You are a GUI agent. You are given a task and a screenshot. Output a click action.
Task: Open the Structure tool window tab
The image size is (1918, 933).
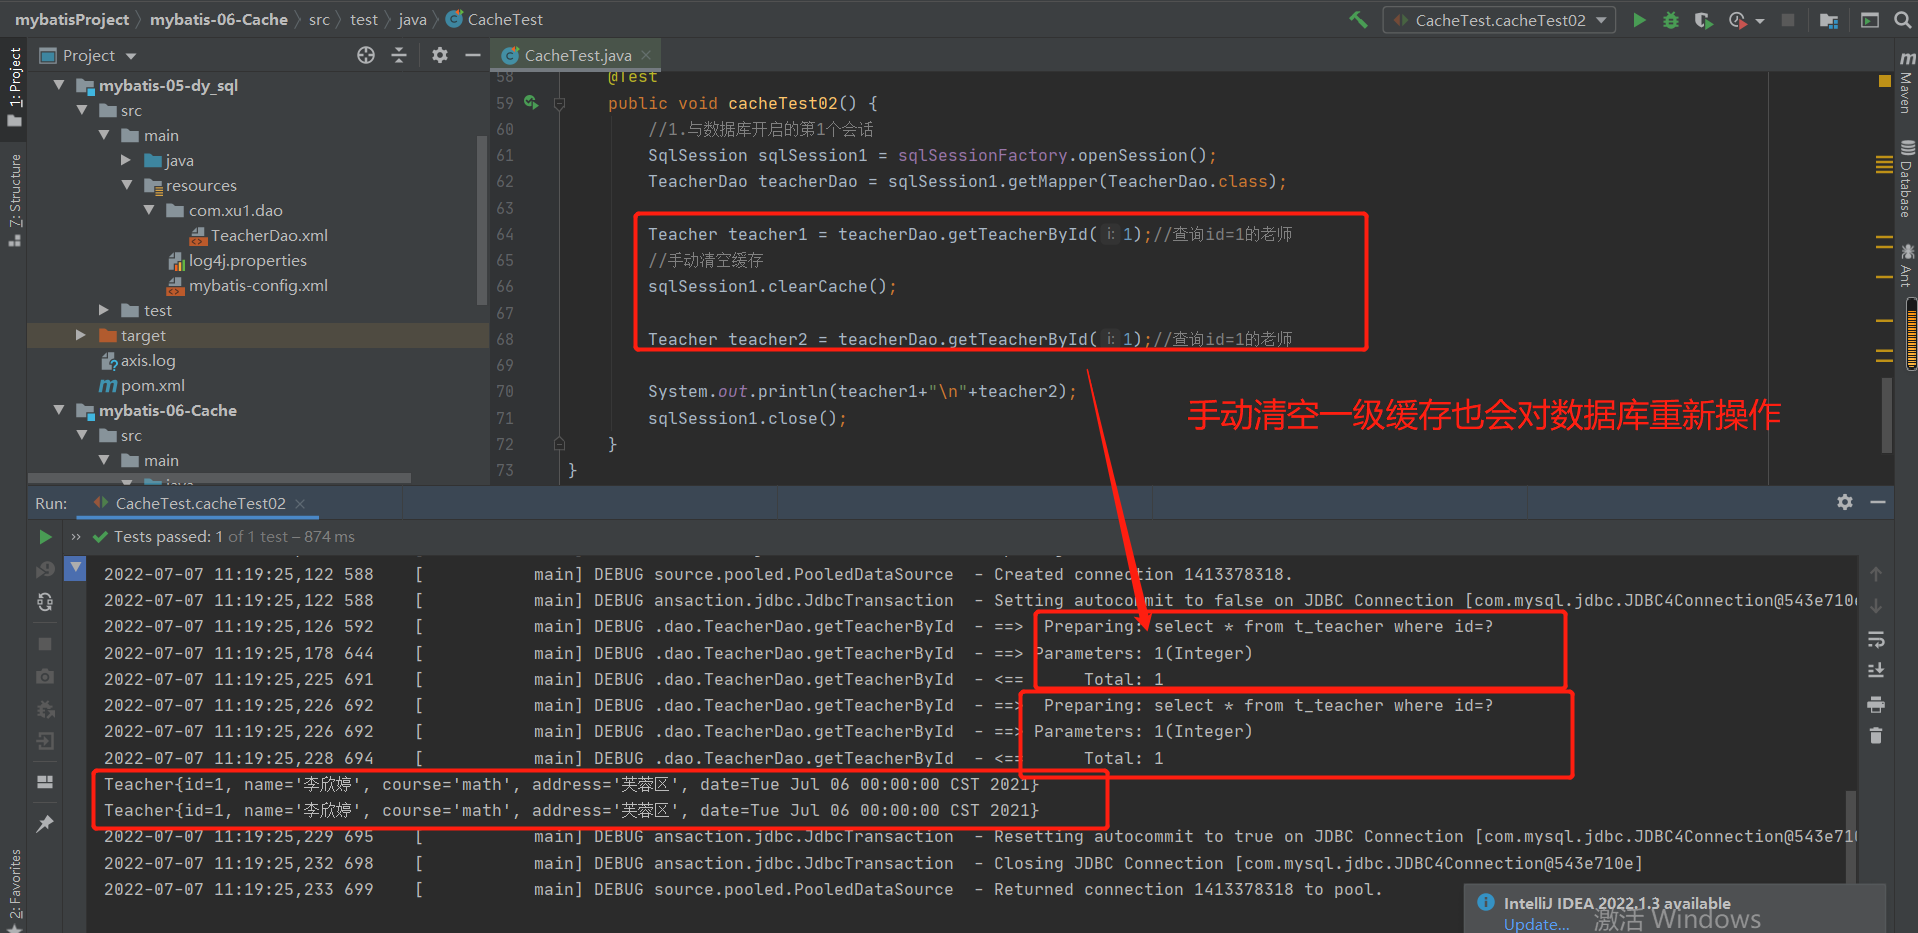14,200
